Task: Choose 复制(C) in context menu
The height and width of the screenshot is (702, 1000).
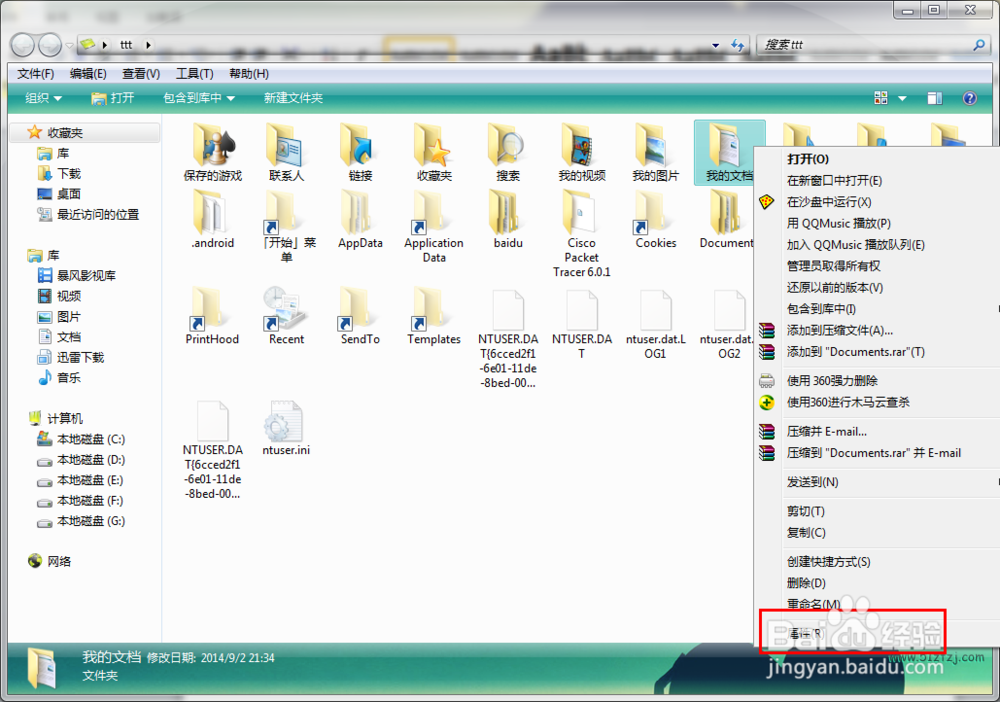Action: [x=877, y=532]
